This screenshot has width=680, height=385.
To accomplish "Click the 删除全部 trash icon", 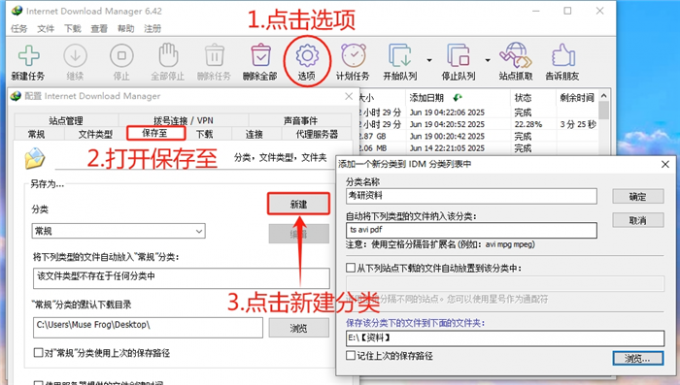I will coord(260,56).
